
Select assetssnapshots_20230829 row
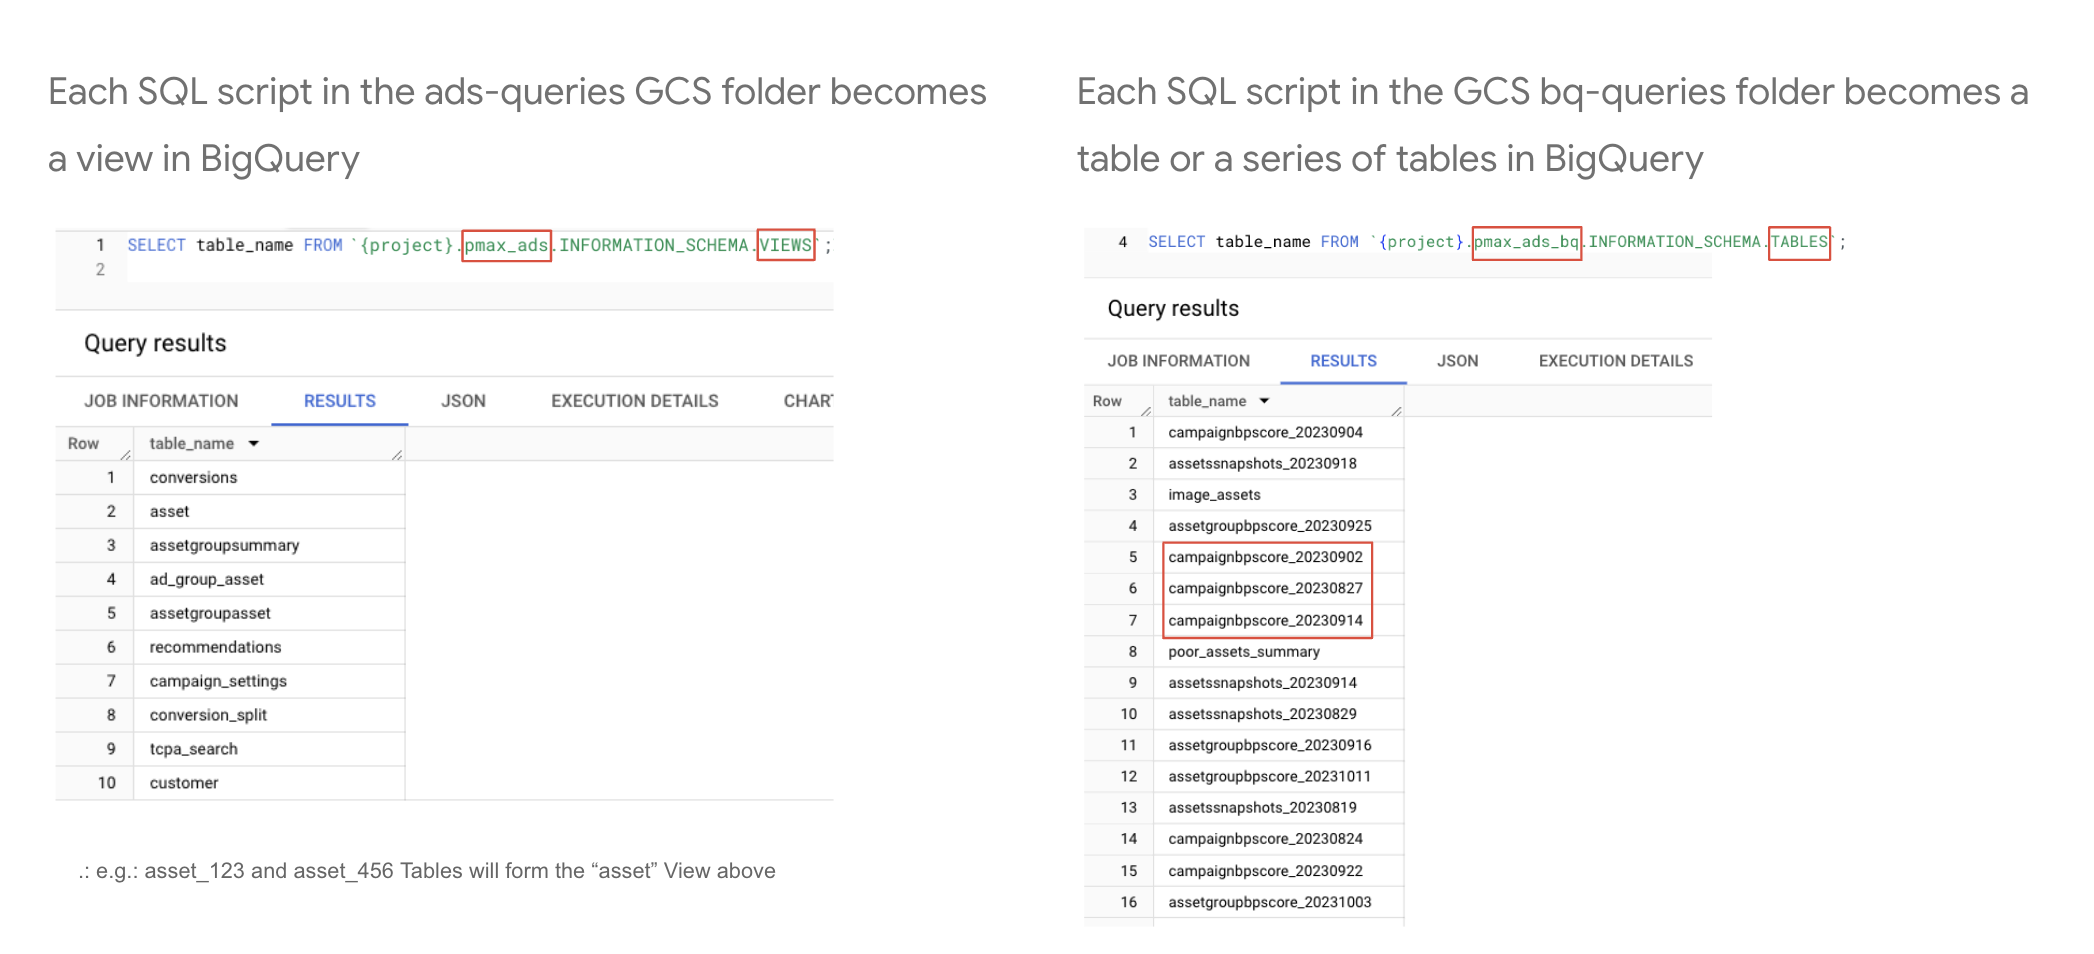1244,714
